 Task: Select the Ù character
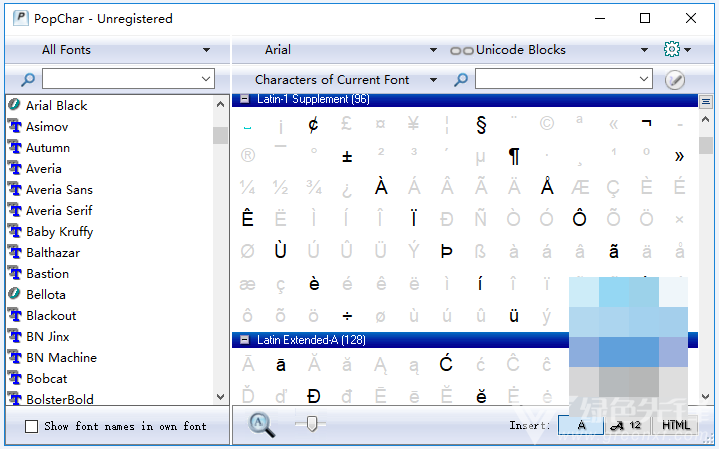281,250
